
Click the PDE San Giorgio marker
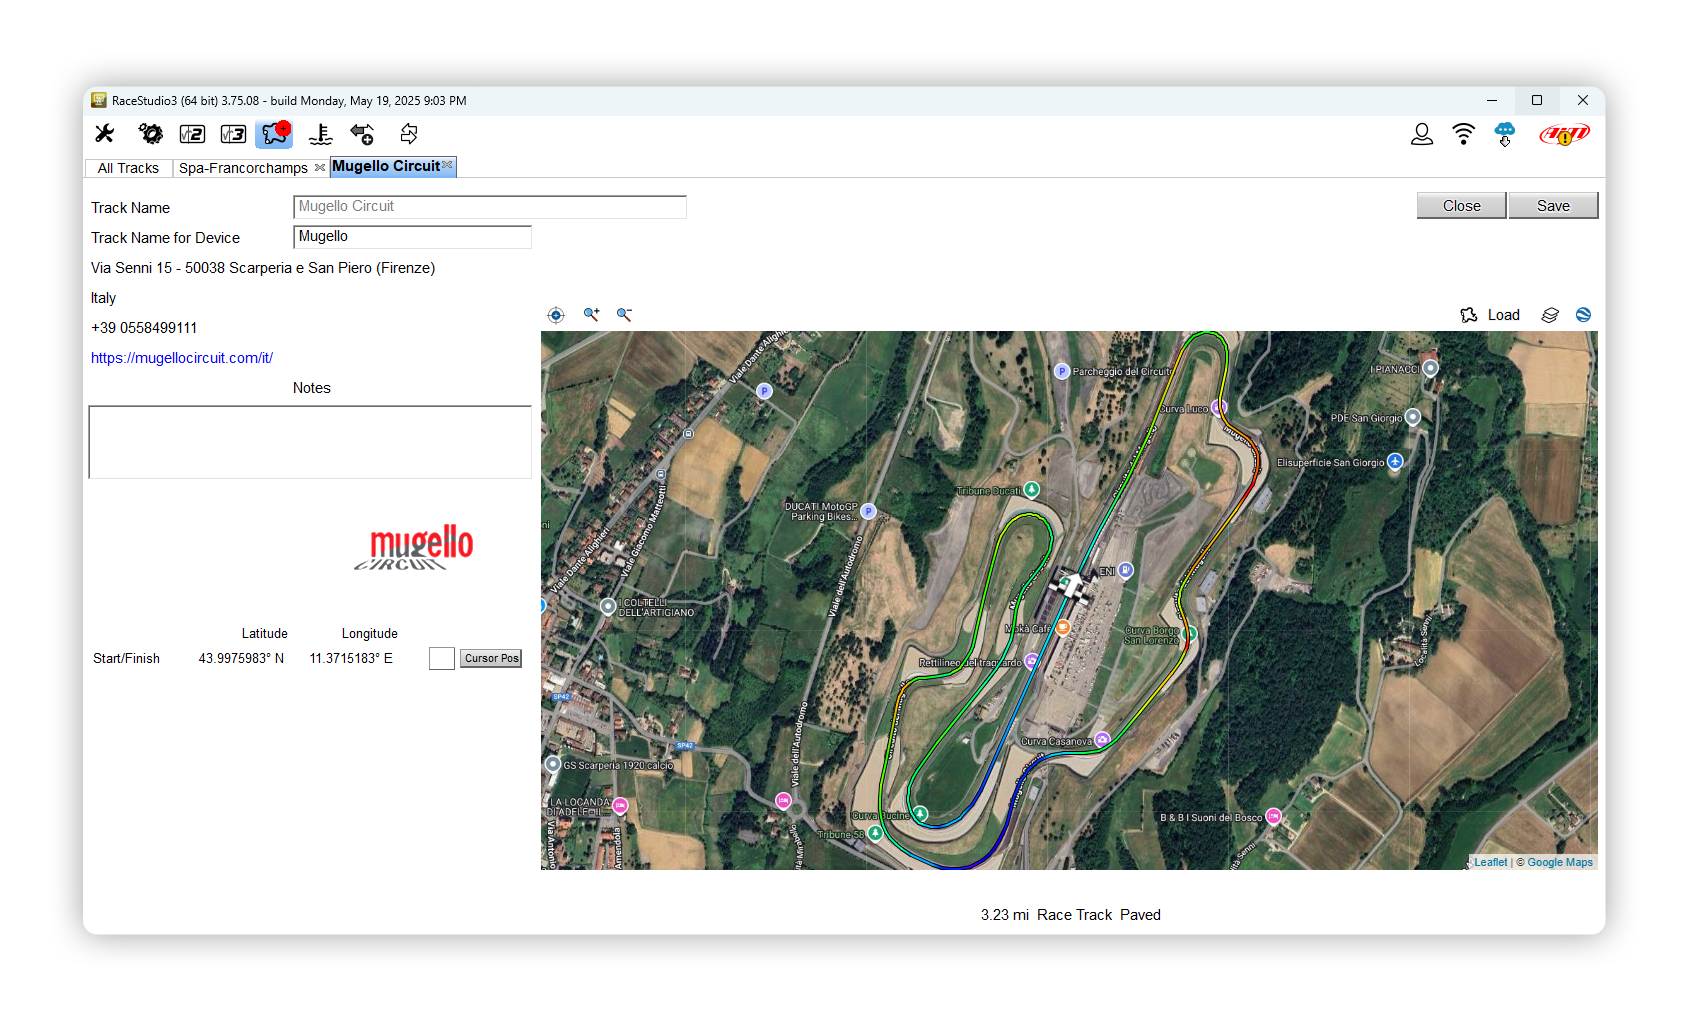click(x=1413, y=417)
